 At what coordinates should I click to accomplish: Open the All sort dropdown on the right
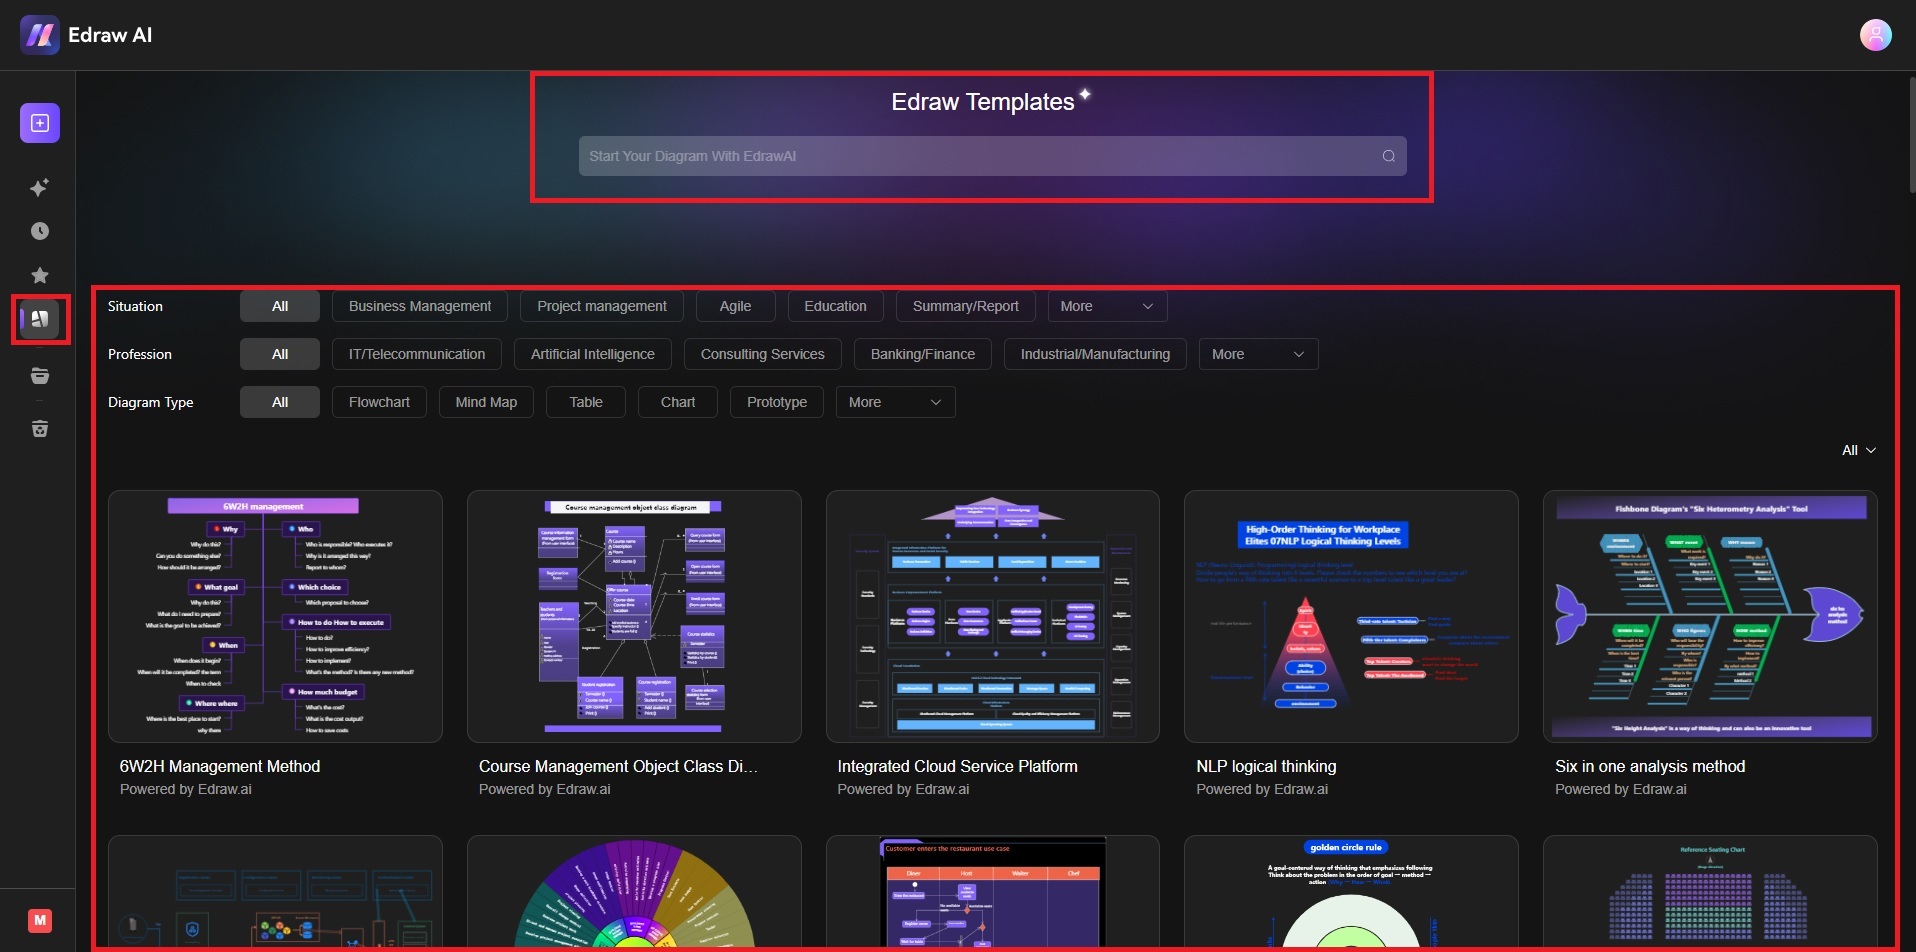click(1858, 450)
